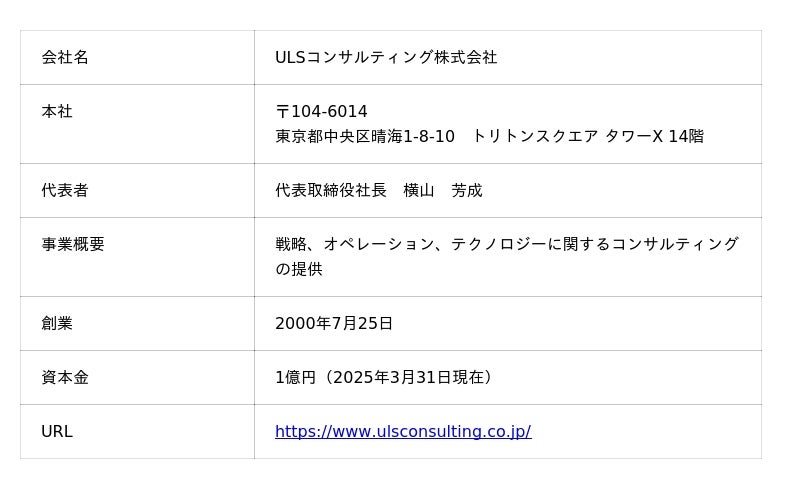This screenshot has width=800, height=489.
Task: Click the 本社 row label
Action: pyautogui.click(x=57, y=112)
